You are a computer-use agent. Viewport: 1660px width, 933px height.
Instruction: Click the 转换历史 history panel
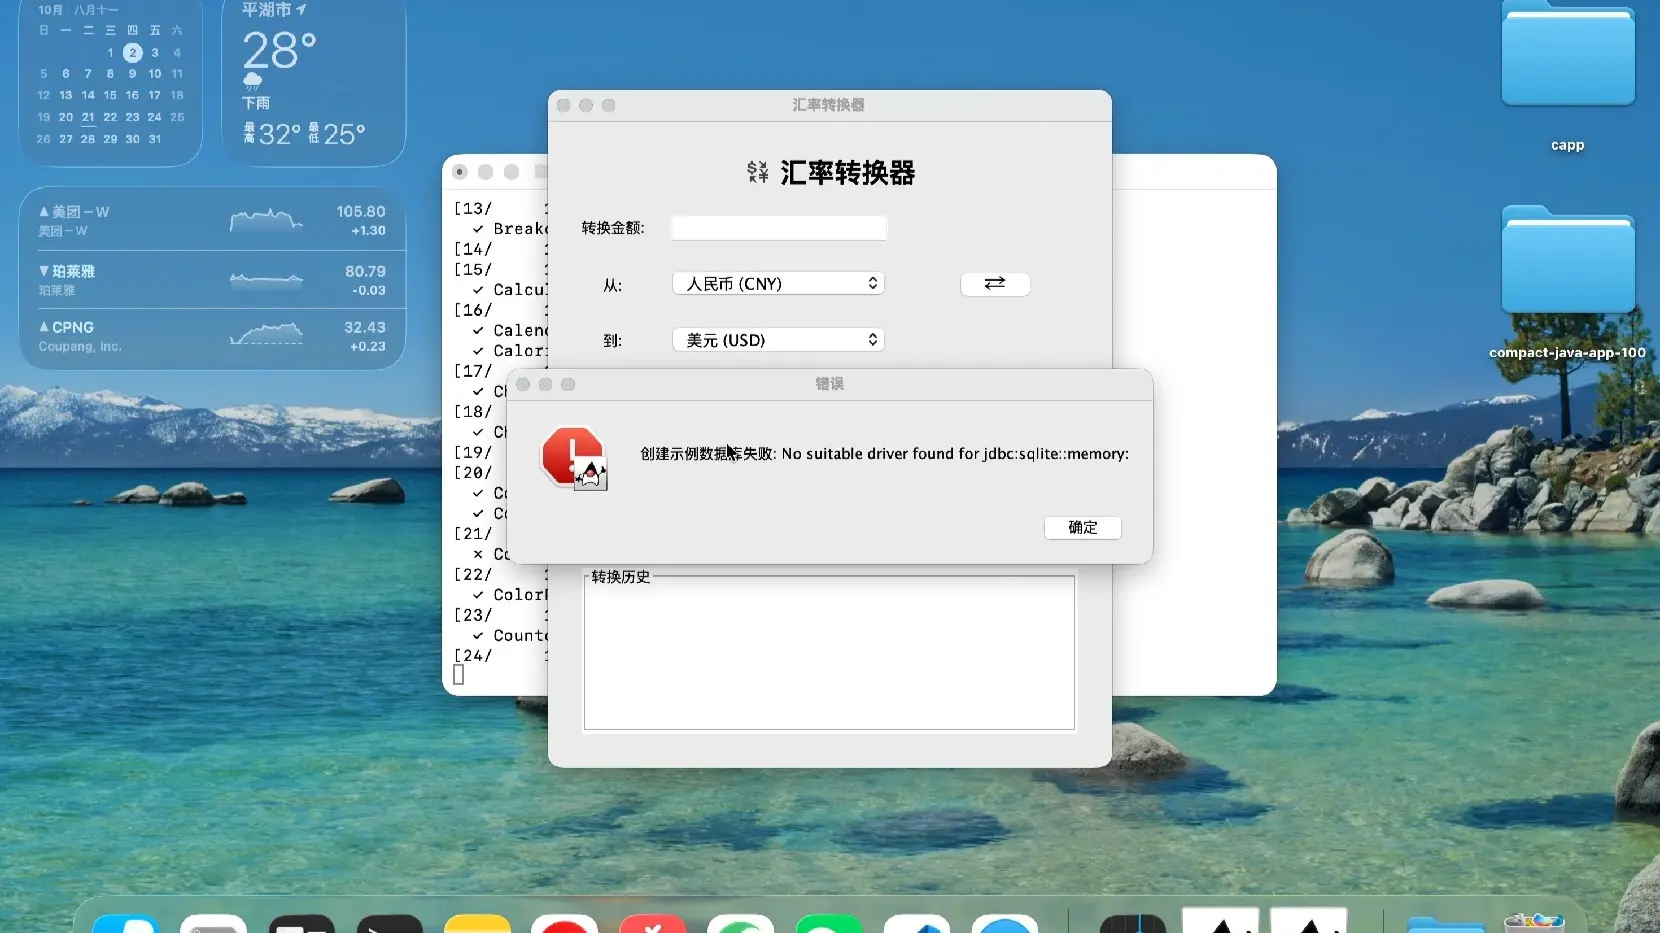coord(828,653)
